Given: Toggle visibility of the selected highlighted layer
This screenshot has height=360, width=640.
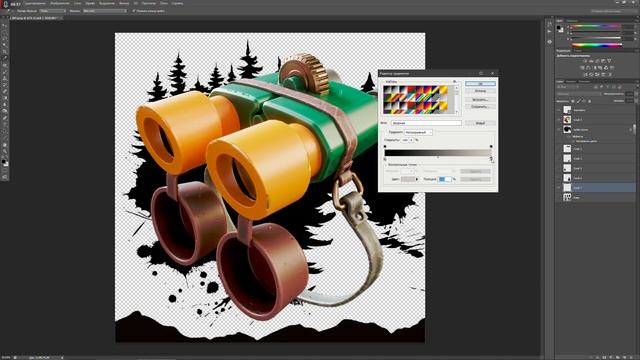Looking at the screenshot, I should pyautogui.click(x=558, y=188).
